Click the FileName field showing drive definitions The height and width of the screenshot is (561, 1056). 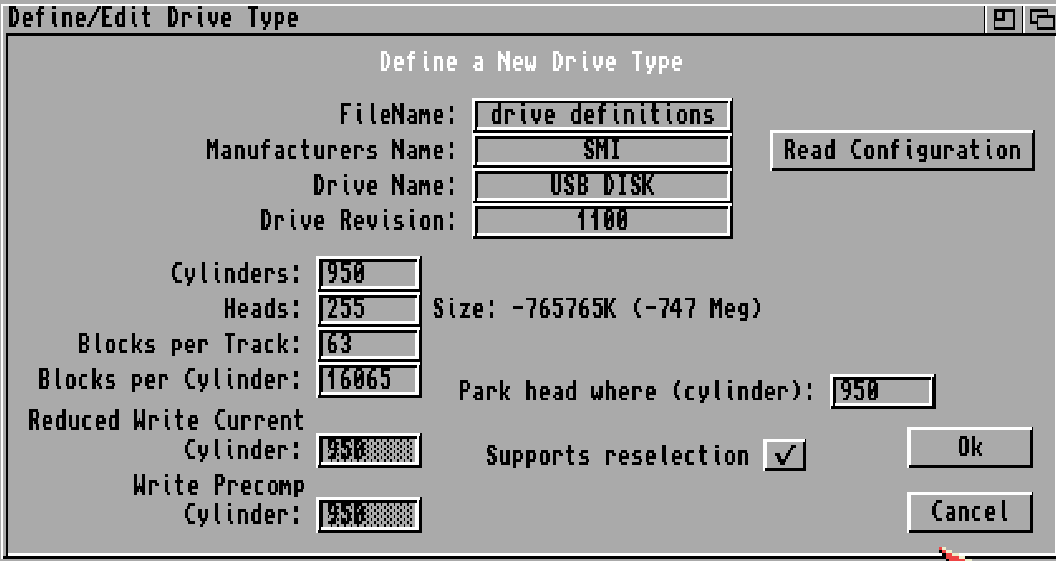point(602,115)
